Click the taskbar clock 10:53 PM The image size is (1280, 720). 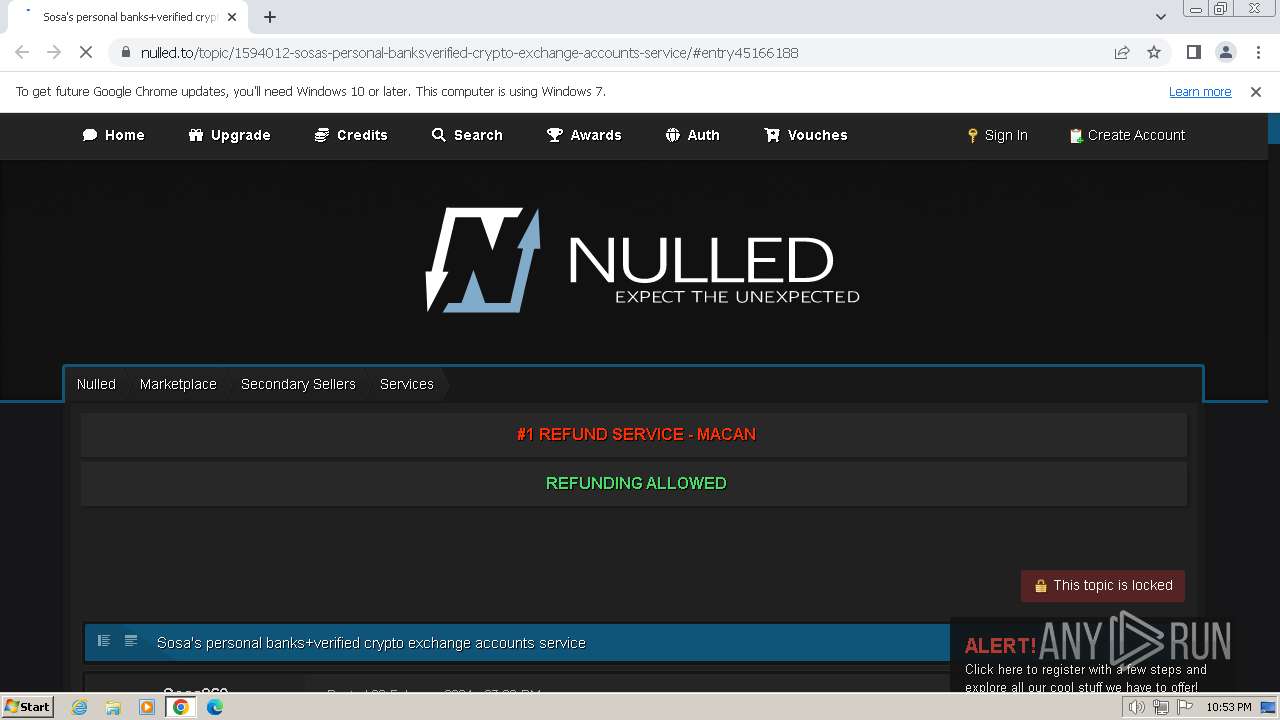[x=1229, y=707]
